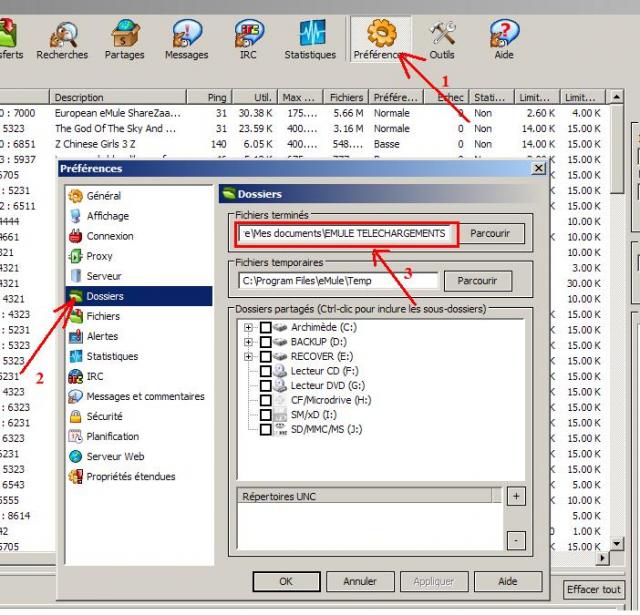
Task: Close the Préférences dialog
Action: [539, 168]
